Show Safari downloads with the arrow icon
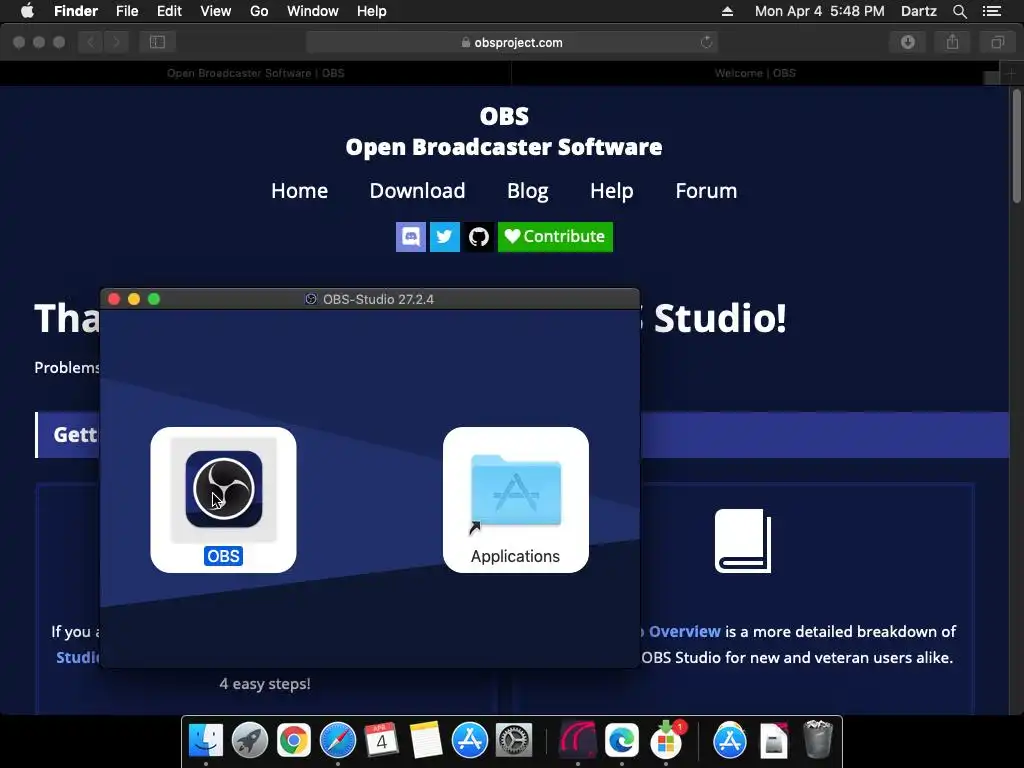Screen dimensions: 1024x768 click(908, 42)
